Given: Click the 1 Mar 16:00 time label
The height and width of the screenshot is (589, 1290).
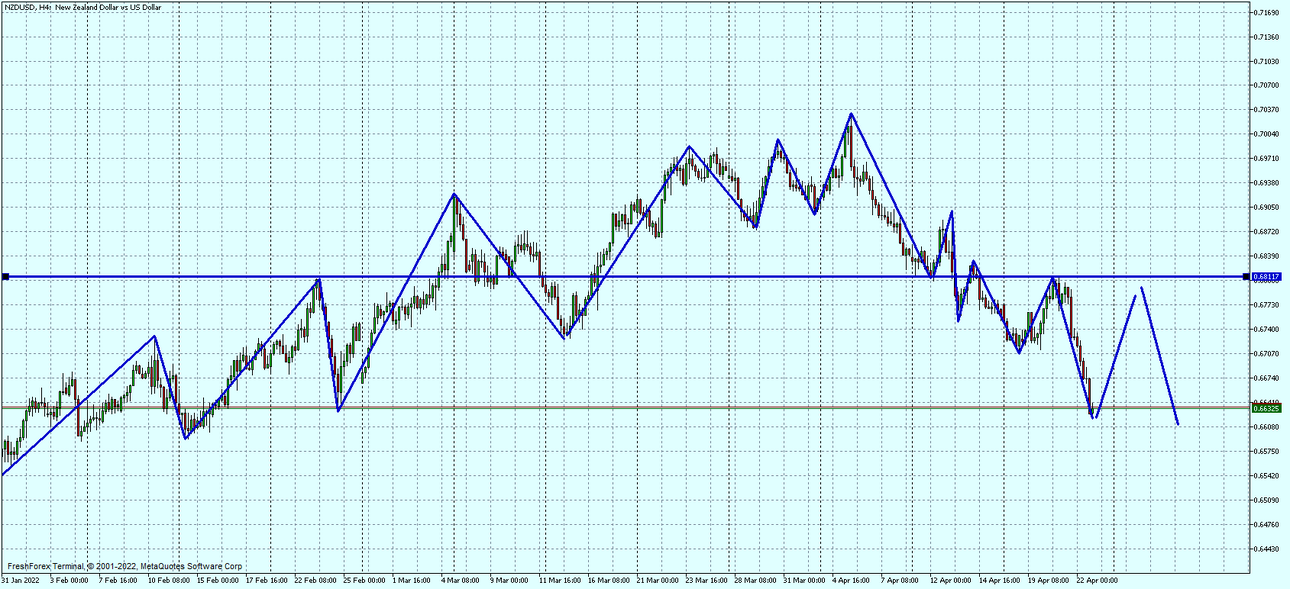Looking at the screenshot, I should (x=412, y=580).
